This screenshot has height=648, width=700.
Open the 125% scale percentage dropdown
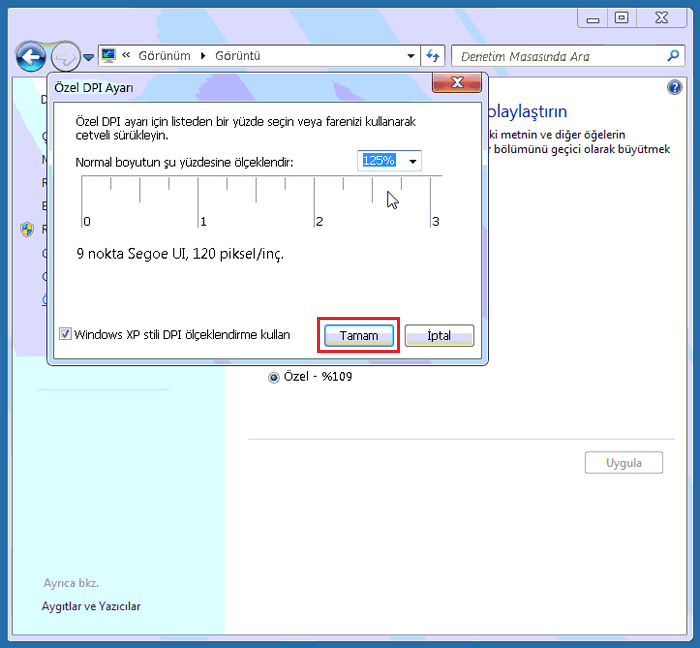pyautogui.click(x=413, y=161)
